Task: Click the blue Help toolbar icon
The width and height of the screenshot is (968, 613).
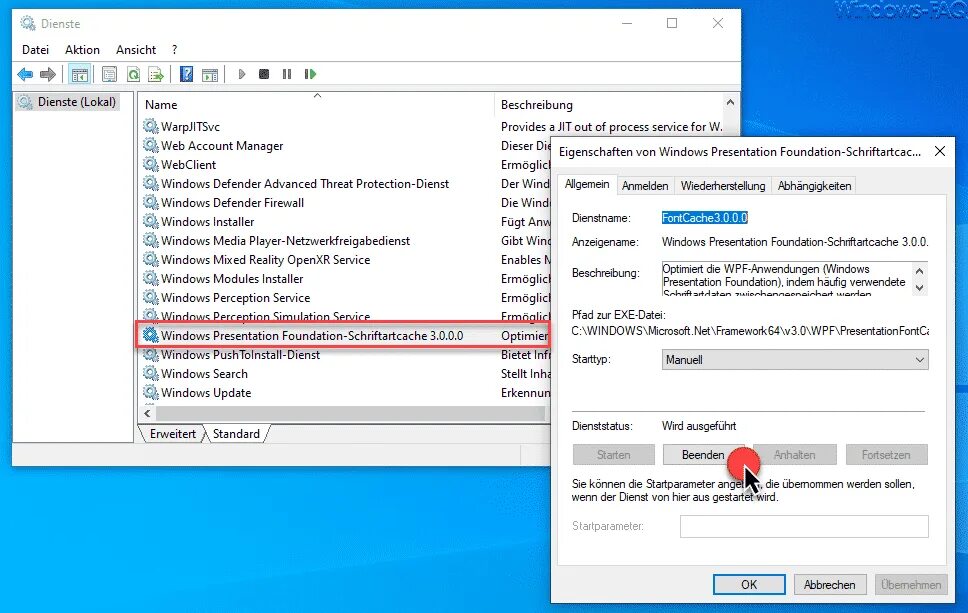Action: (x=186, y=75)
